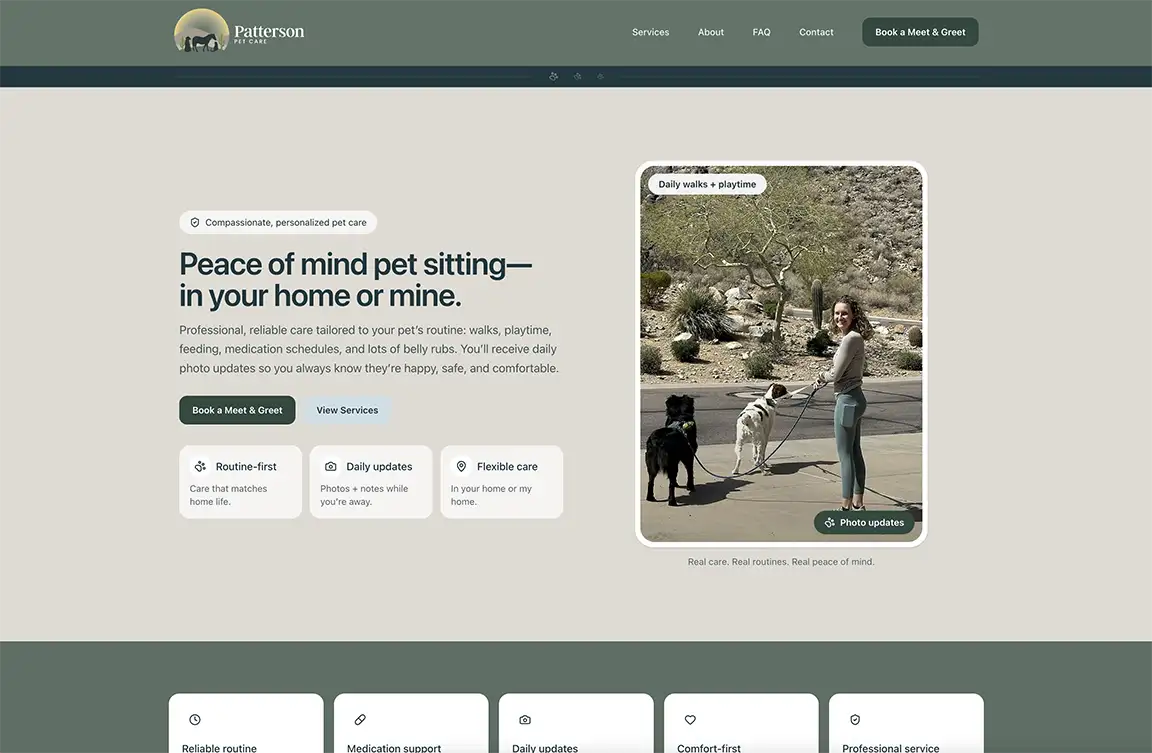Select the location pin icon beside Flexible care

(x=461, y=465)
